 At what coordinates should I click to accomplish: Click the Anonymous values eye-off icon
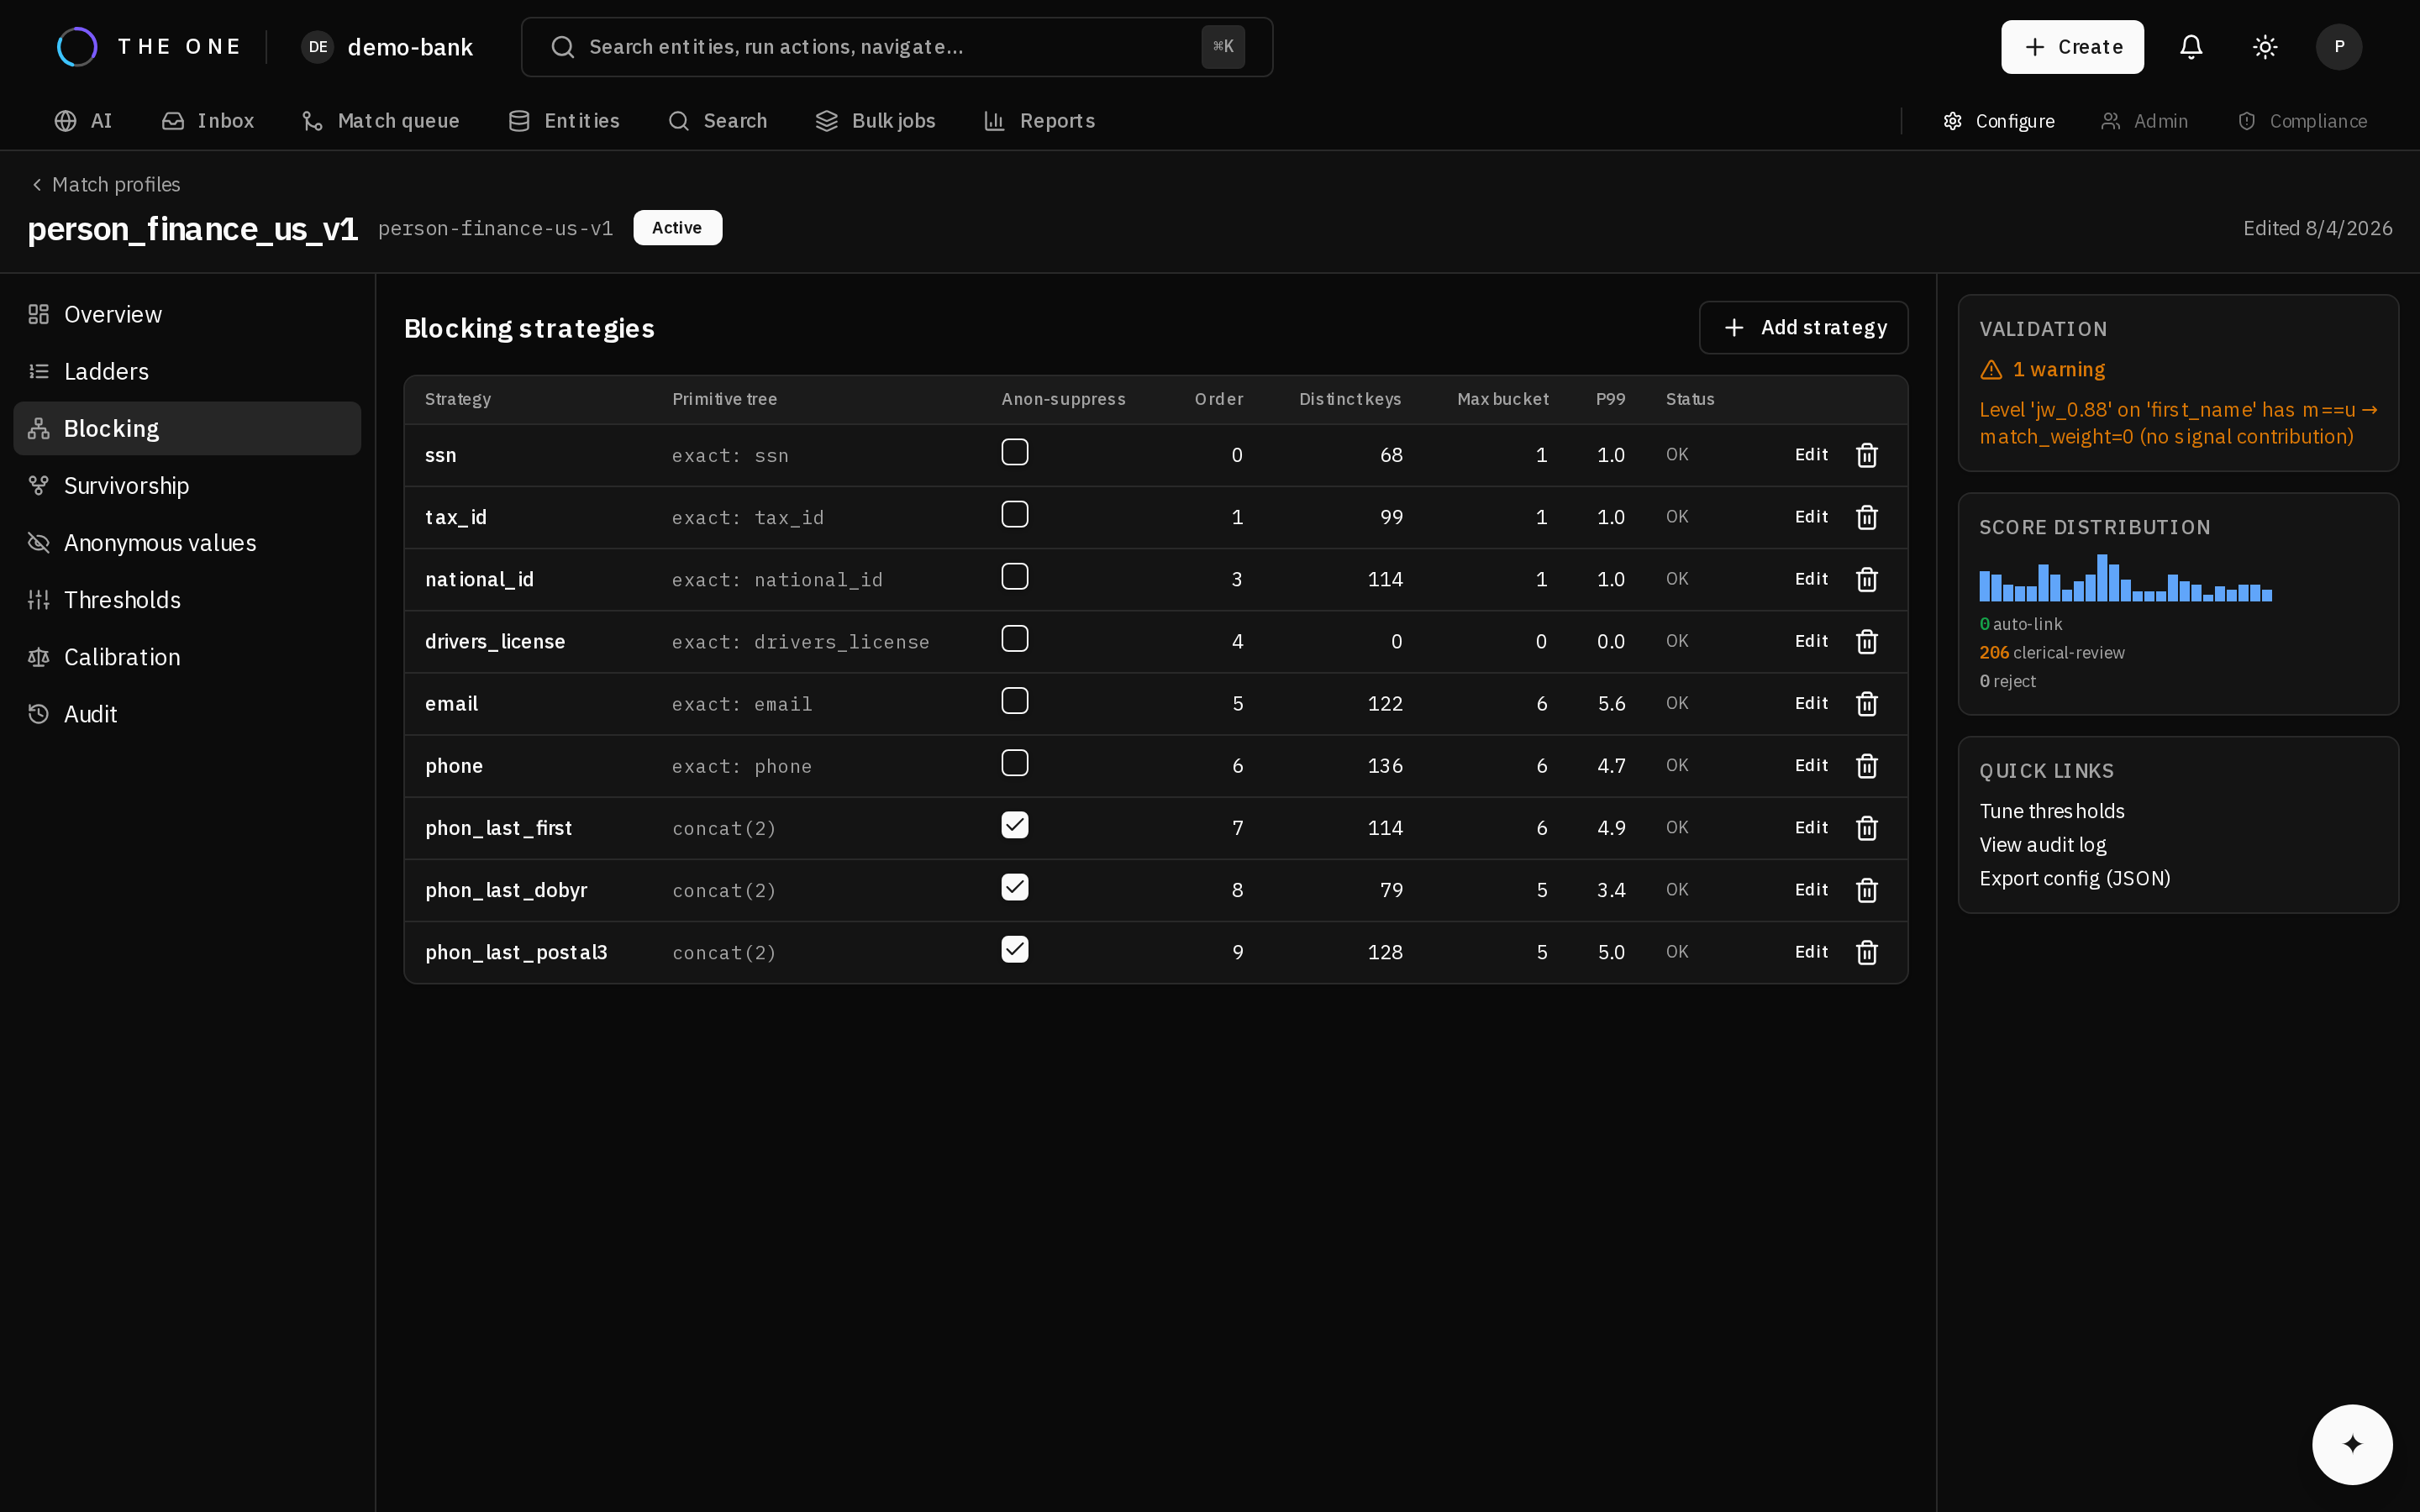coord(39,543)
